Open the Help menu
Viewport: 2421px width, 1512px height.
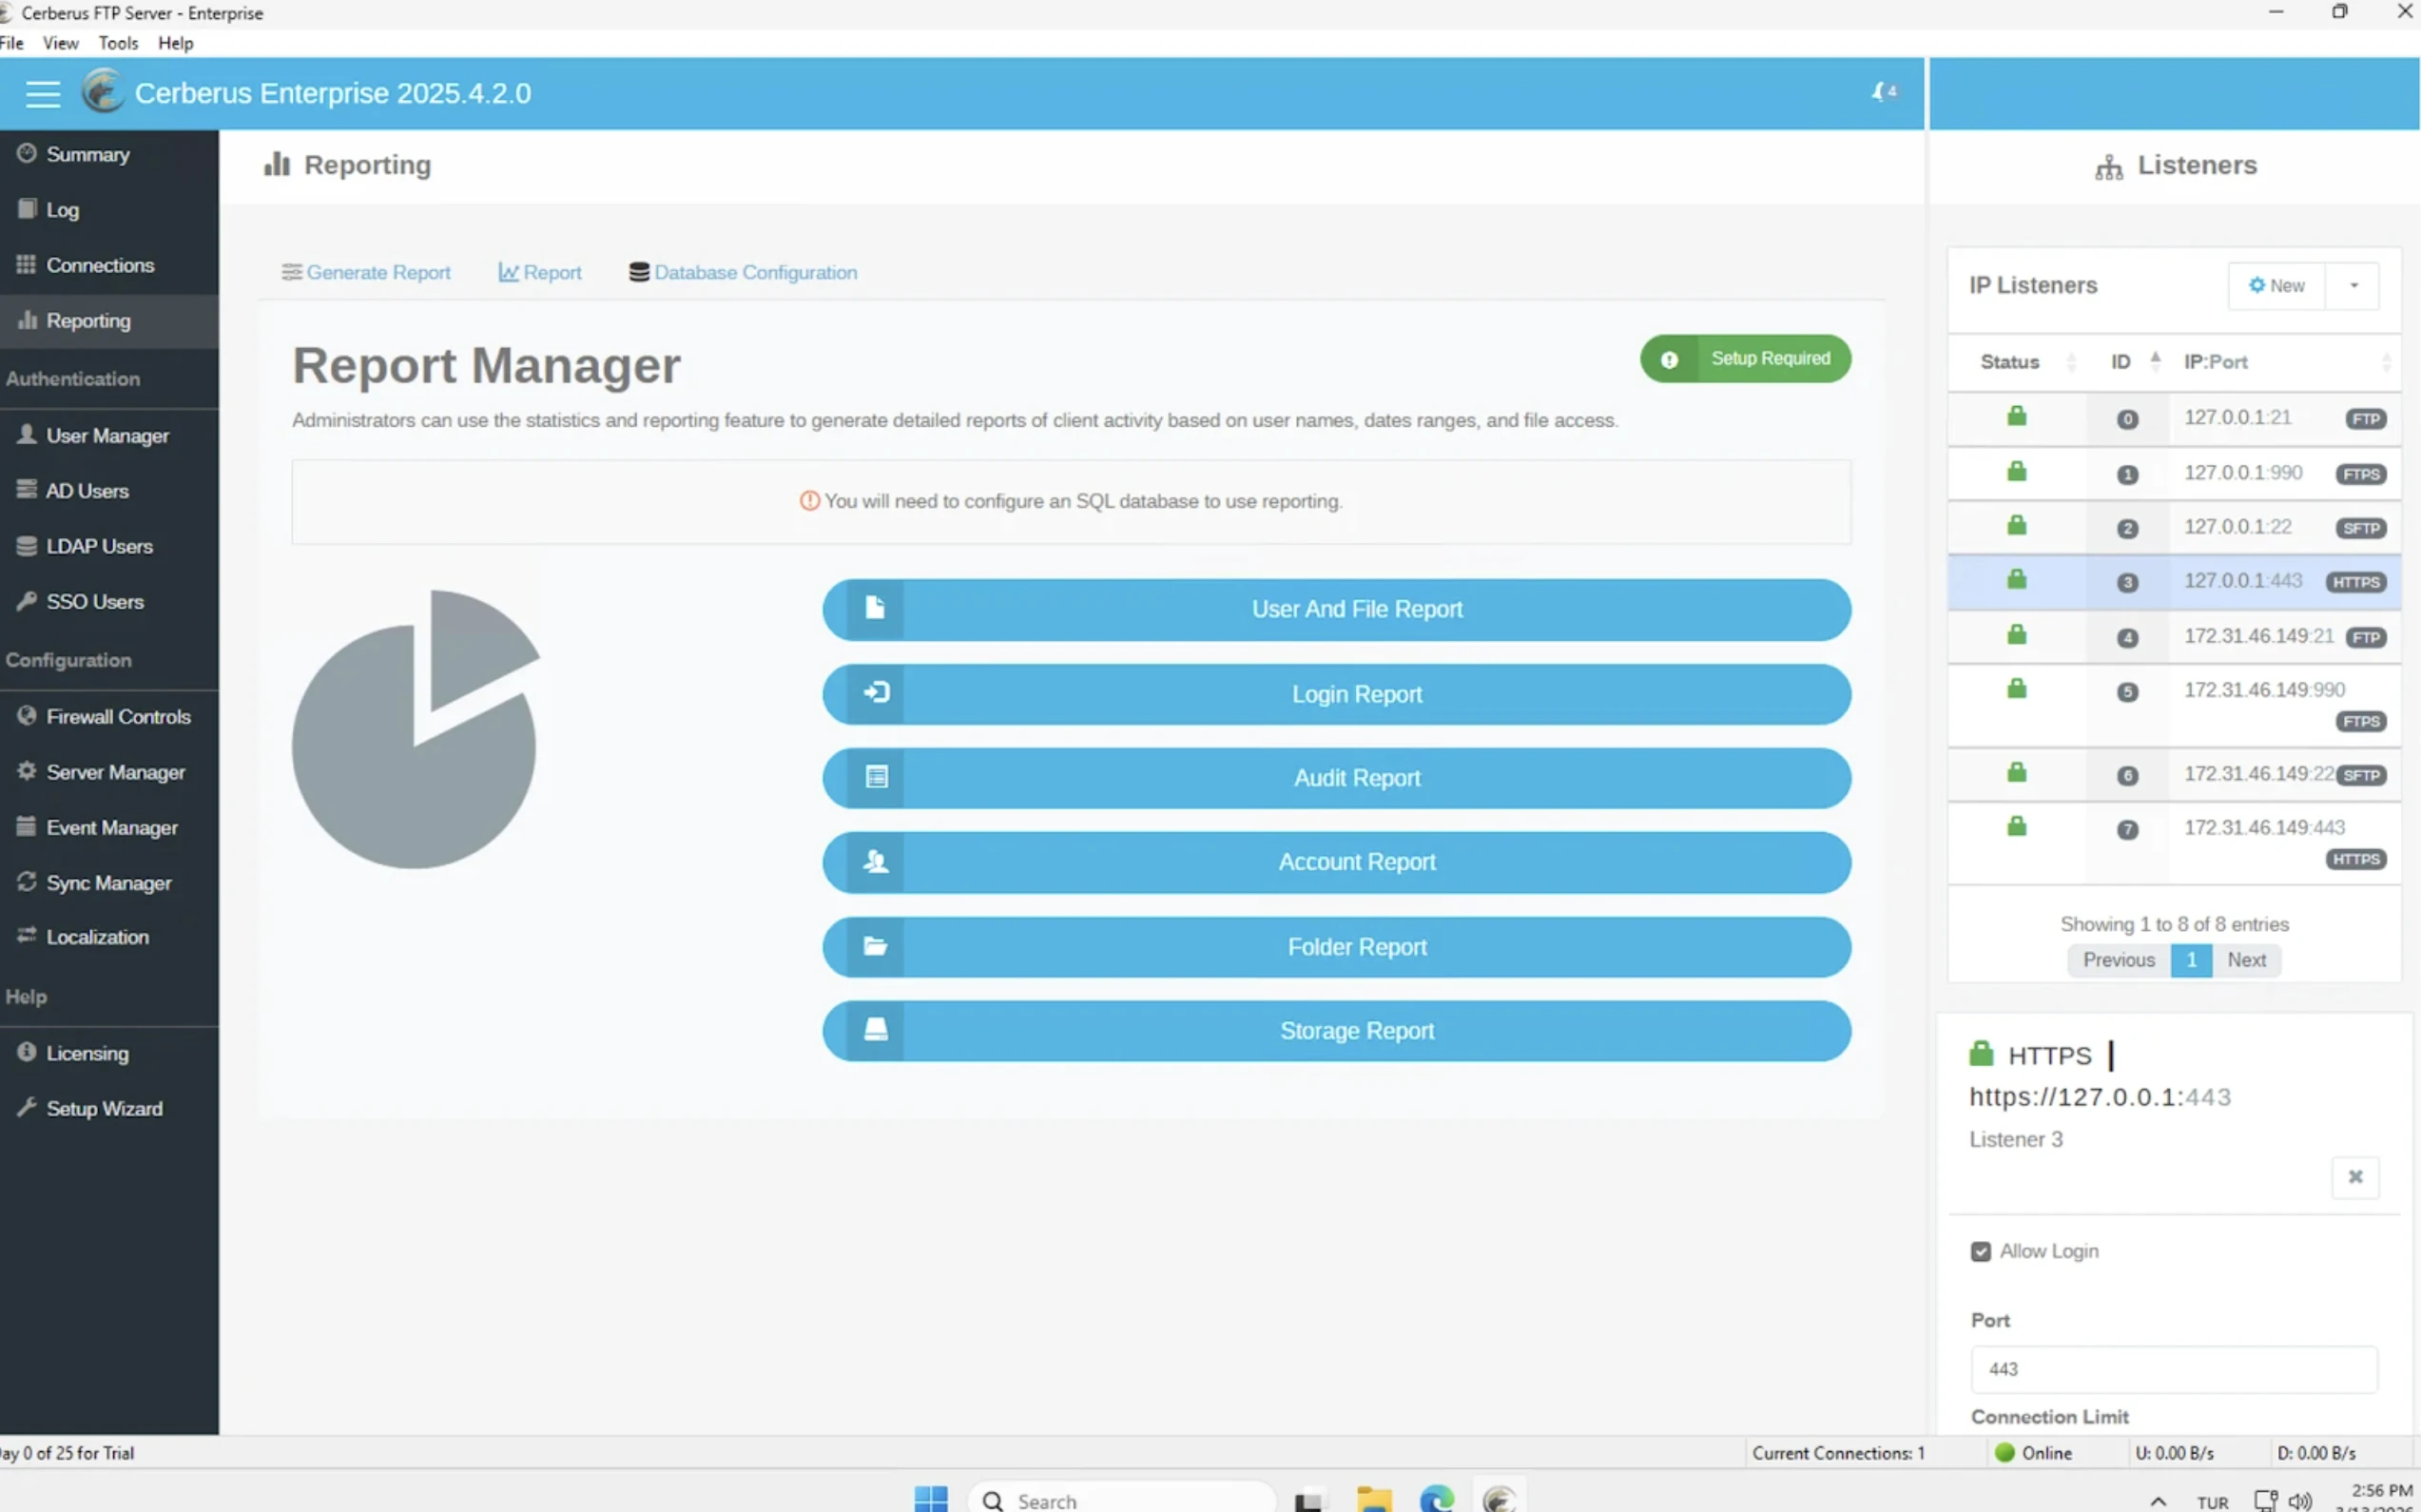coord(176,43)
